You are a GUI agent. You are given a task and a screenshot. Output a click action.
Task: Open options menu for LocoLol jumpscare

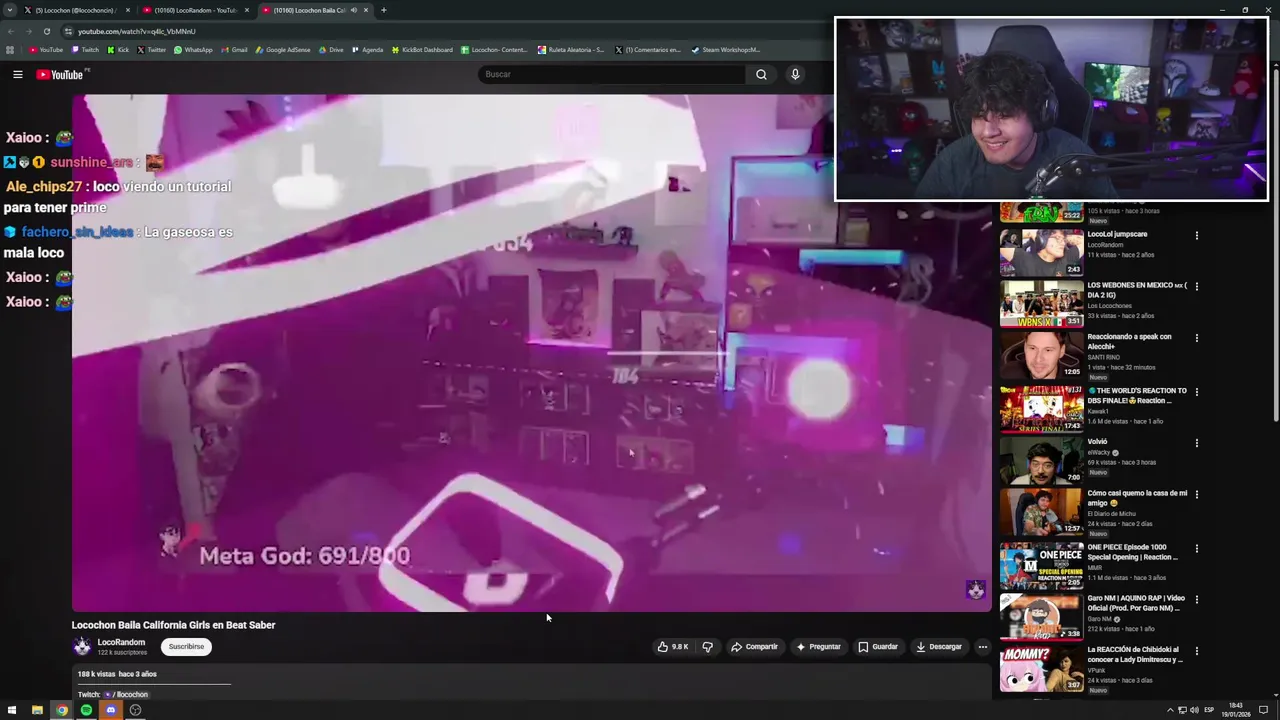coord(1196,236)
